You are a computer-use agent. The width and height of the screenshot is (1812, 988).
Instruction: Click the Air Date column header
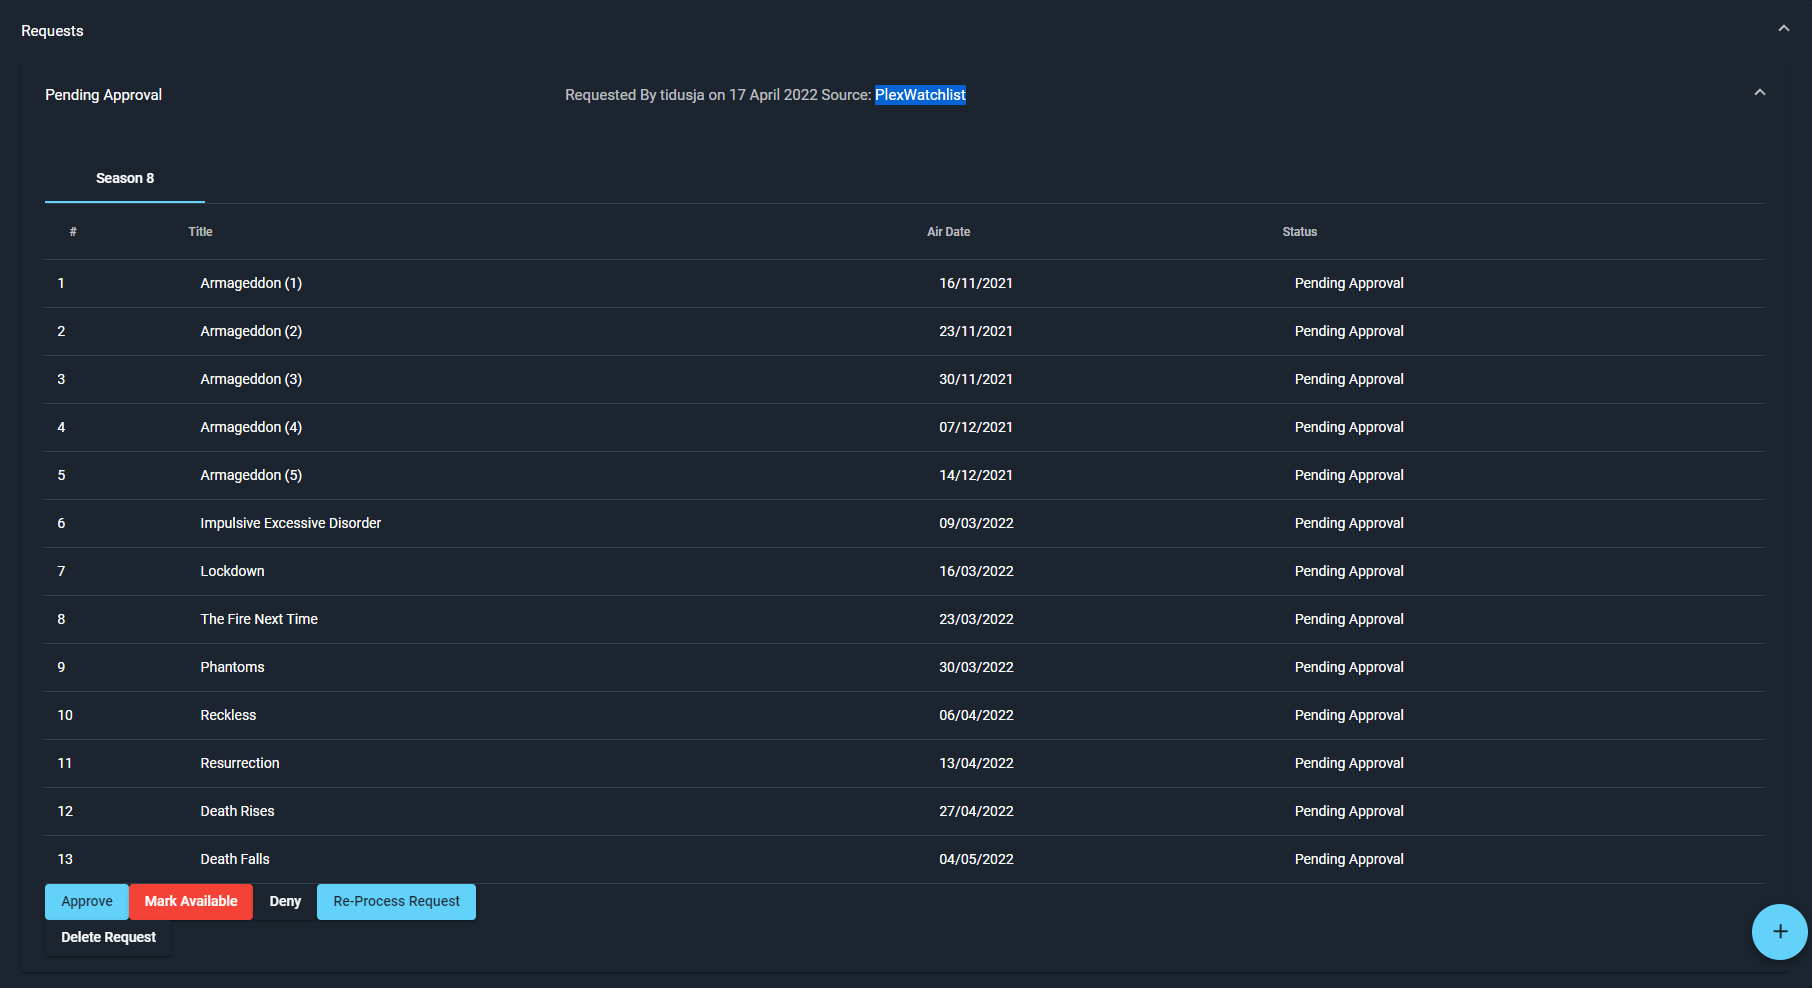coord(948,232)
